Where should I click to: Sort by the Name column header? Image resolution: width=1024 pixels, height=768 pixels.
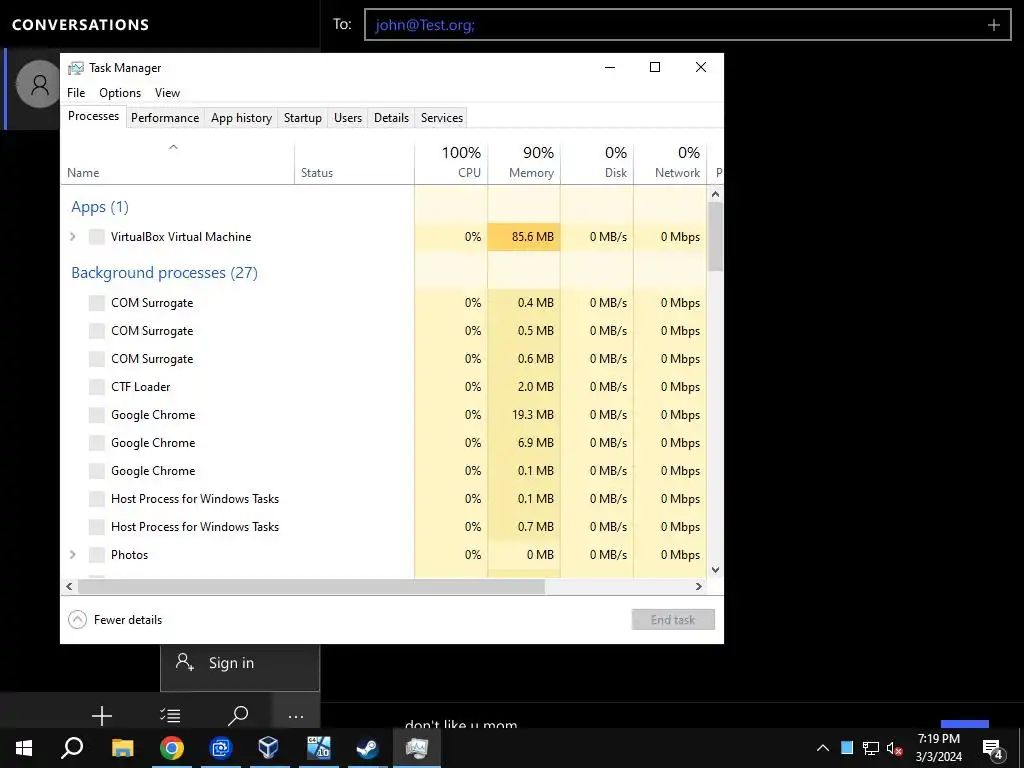(177, 163)
